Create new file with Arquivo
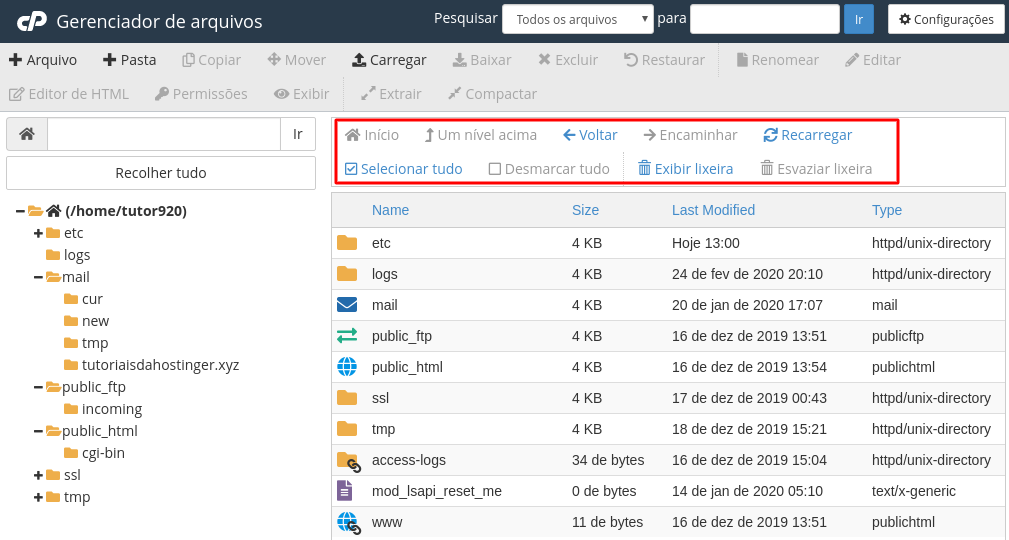 (43, 60)
